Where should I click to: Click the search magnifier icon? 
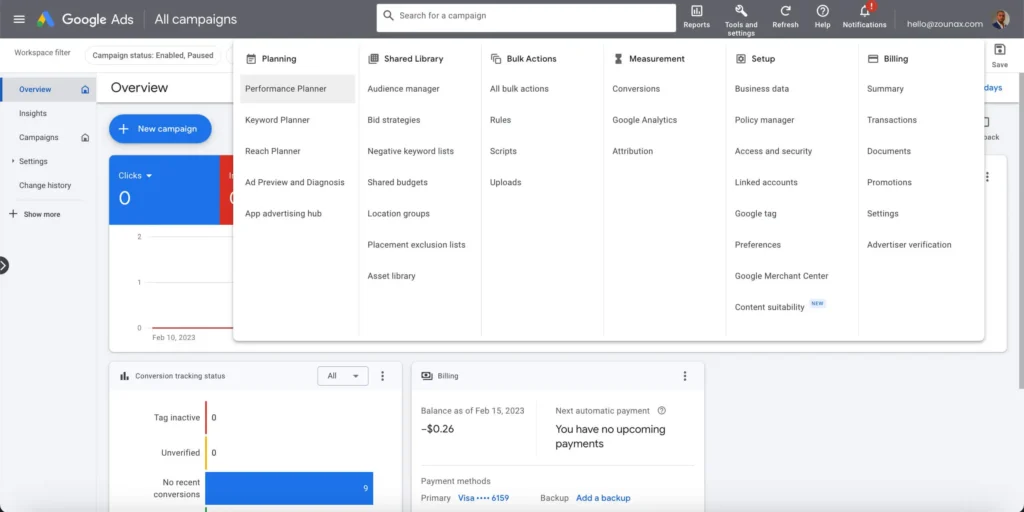click(x=389, y=16)
